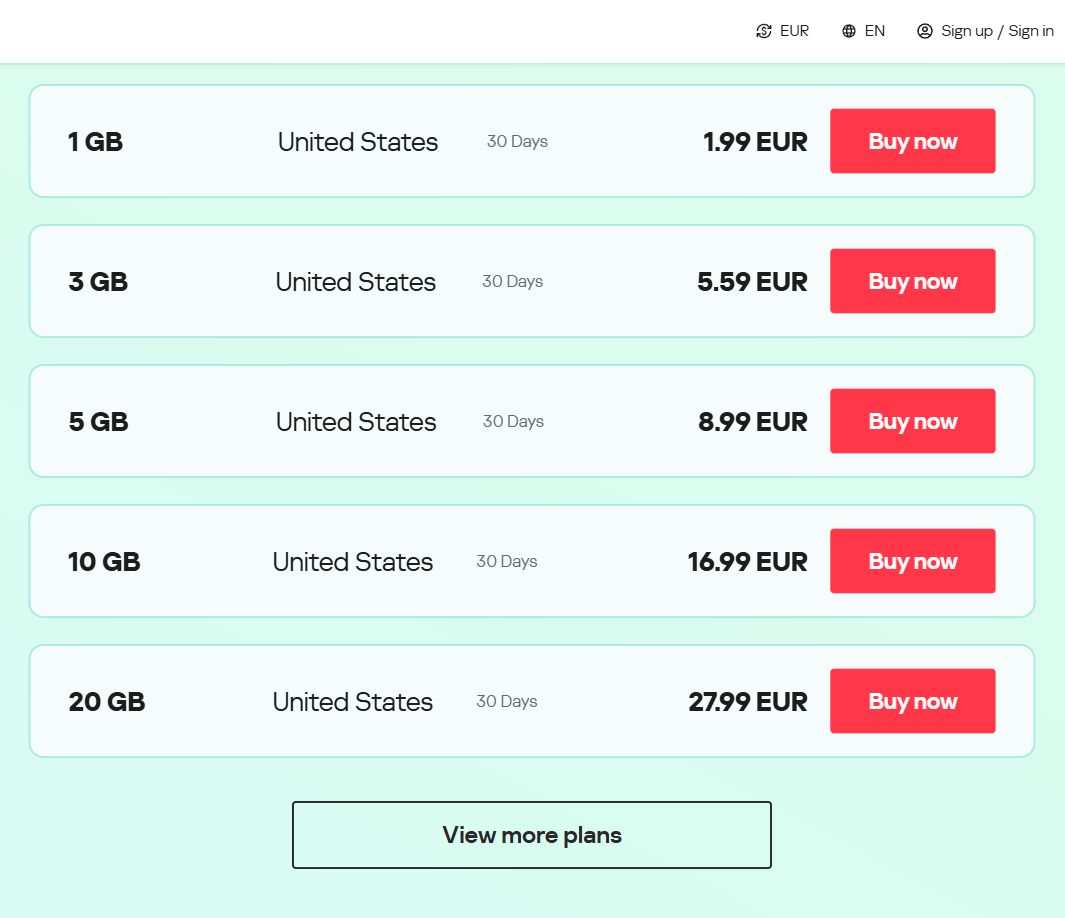Select the 1 GB plan card label
The image size is (1065, 918).
tap(95, 142)
